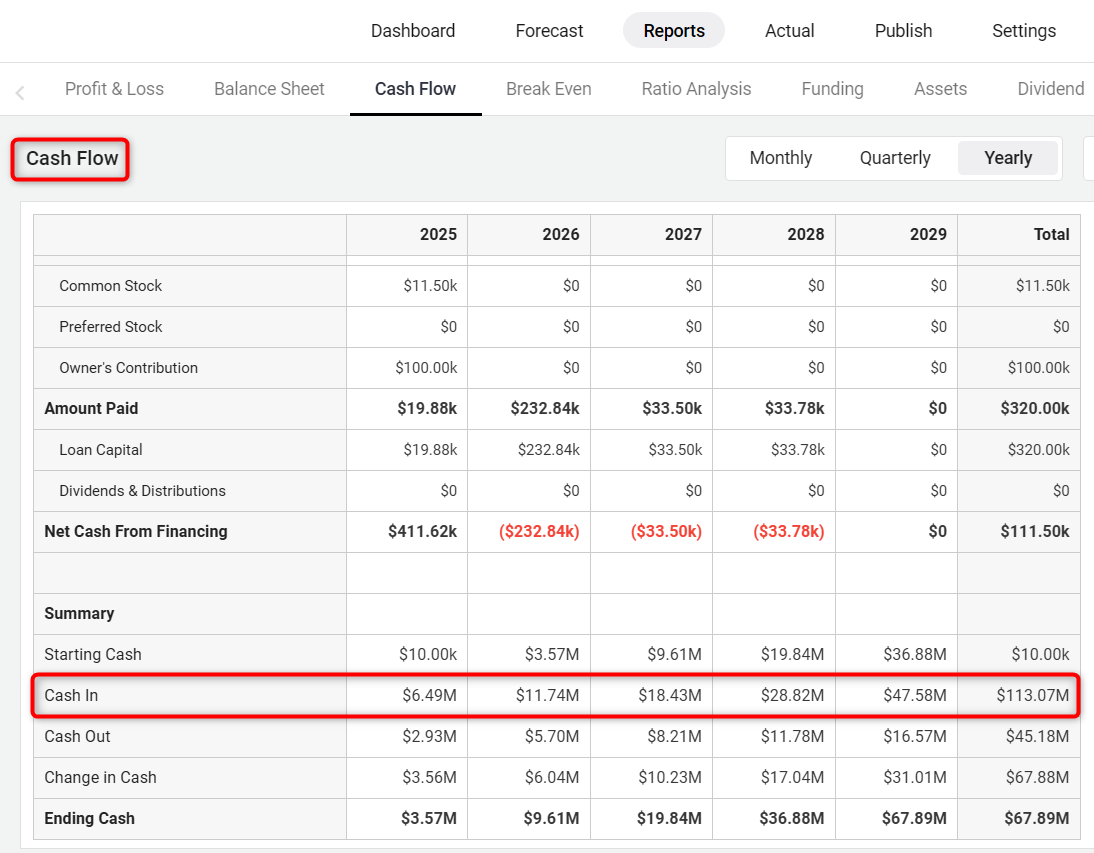The height and width of the screenshot is (853, 1094).
Task: Click Change in Cash 2029 value $31.01M
Action: (915, 778)
